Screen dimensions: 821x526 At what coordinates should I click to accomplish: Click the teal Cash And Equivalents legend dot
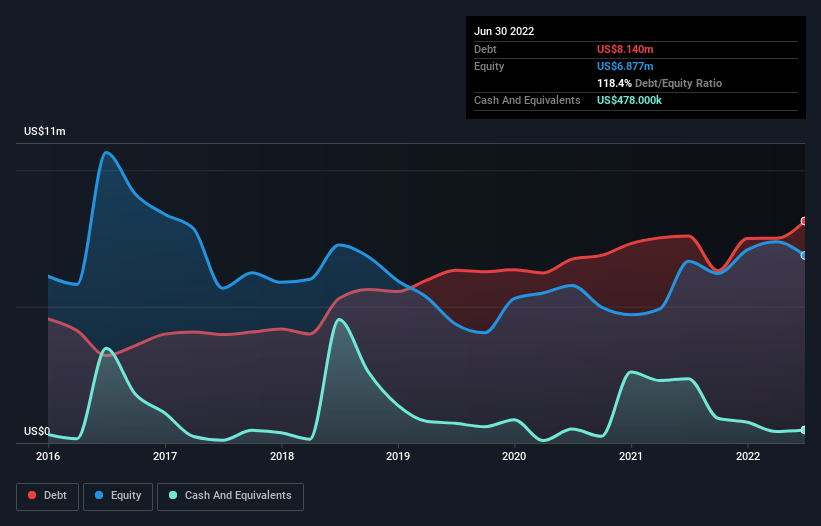[173, 495]
